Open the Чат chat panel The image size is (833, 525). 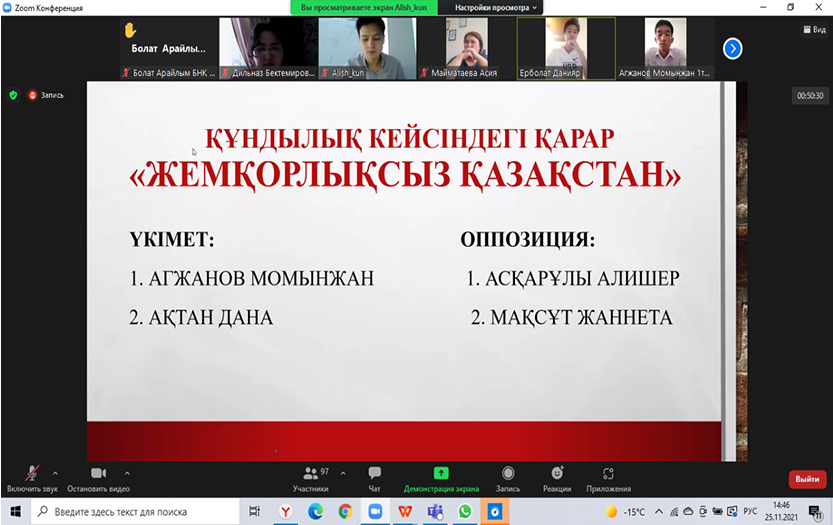tap(374, 474)
